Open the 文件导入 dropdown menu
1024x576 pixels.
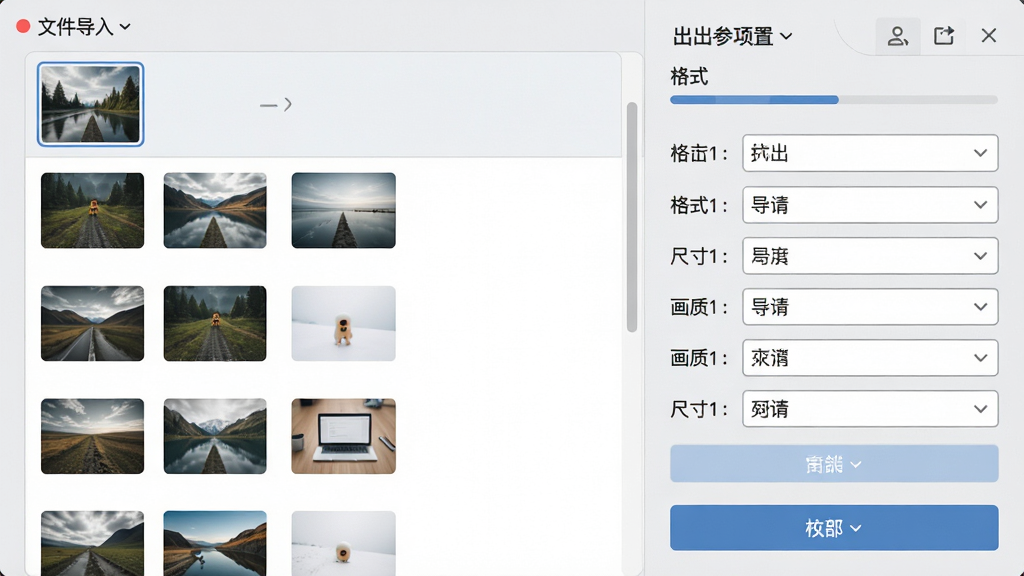coord(84,27)
